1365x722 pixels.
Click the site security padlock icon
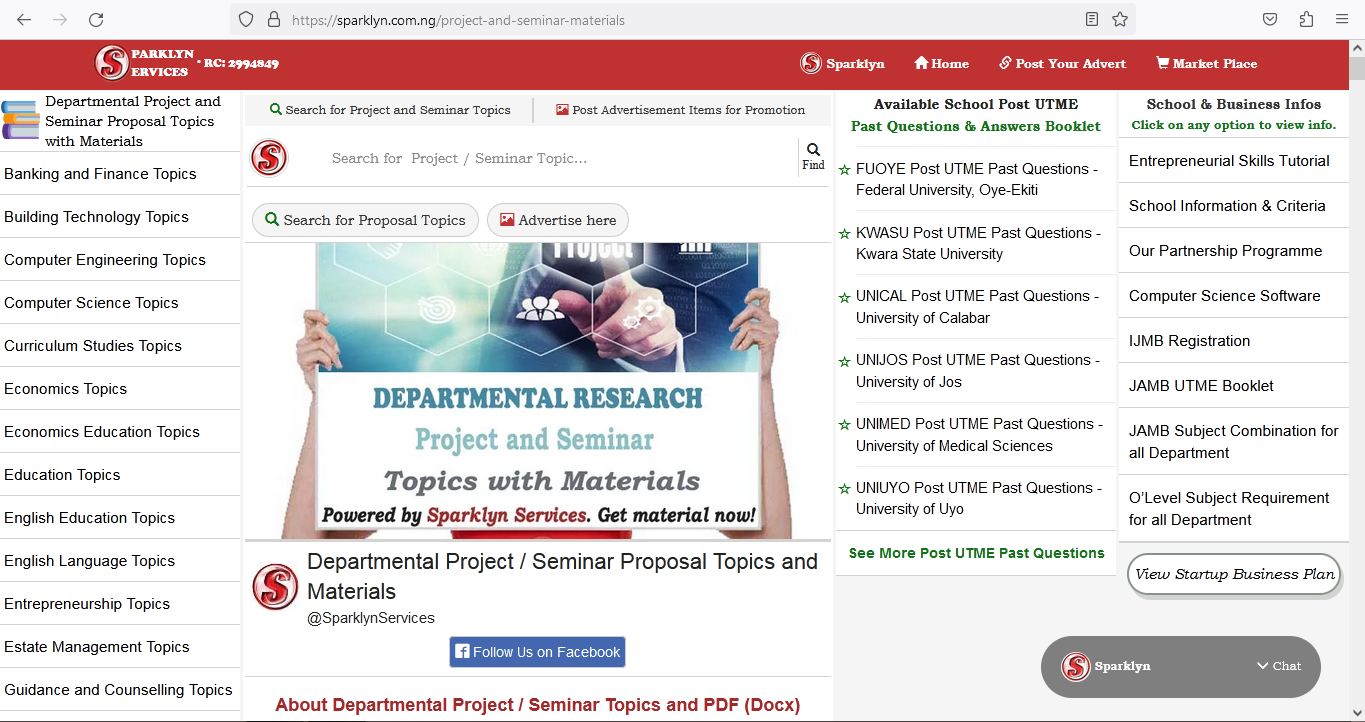(x=273, y=20)
